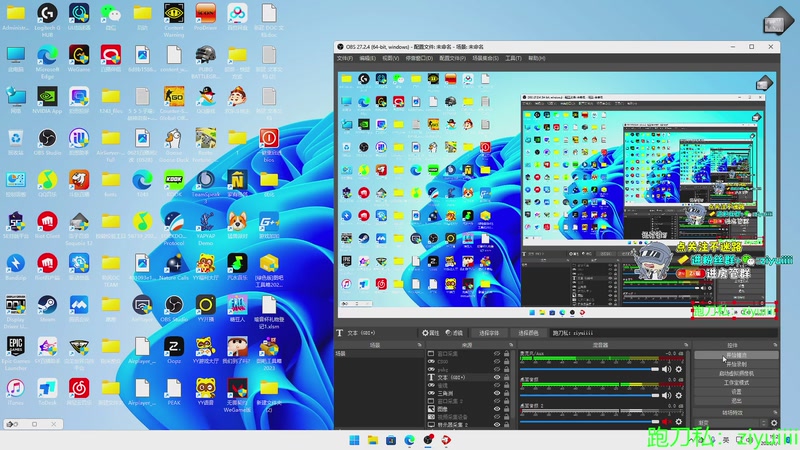Open gear settings for 麦克风/Aux audio
800x450 pixels.
click(x=679, y=369)
